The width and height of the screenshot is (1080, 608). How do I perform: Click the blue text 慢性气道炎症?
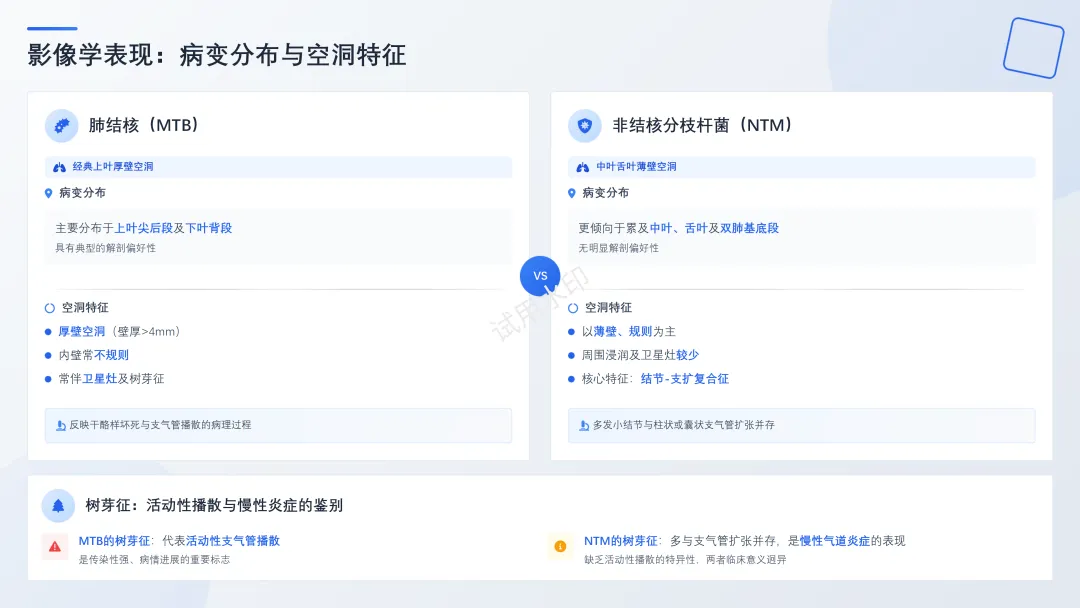[835, 541]
